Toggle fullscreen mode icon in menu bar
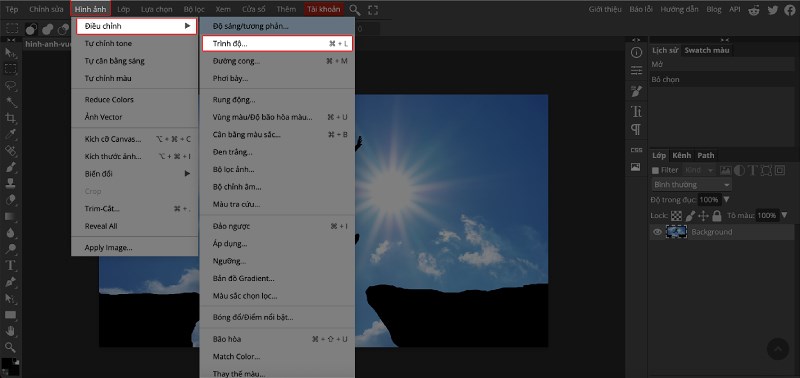 pyautogui.click(x=373, y=10)
